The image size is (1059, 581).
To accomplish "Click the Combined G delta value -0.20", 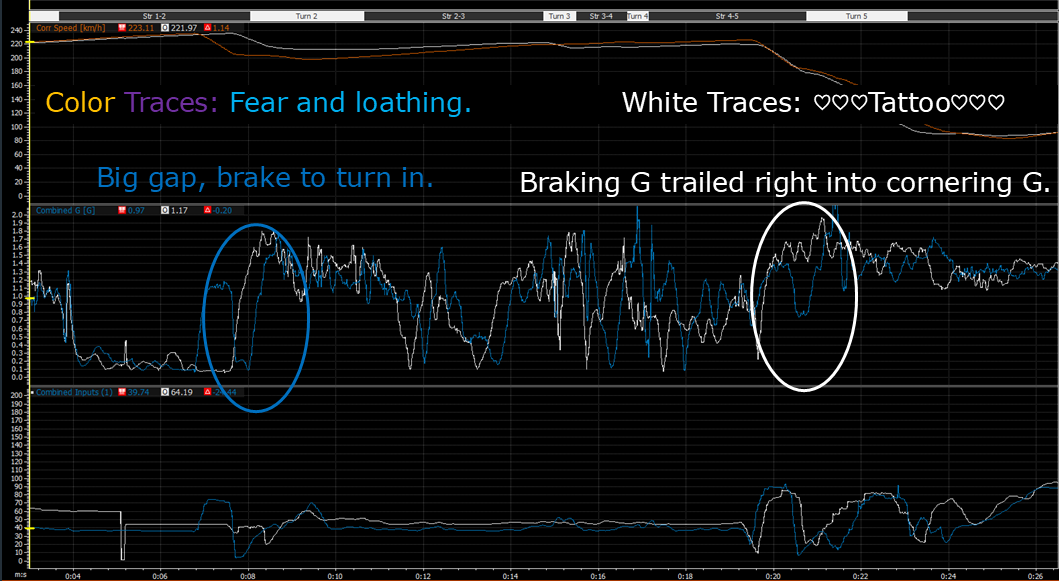I will pyautogui.click(x=222, y=210).
